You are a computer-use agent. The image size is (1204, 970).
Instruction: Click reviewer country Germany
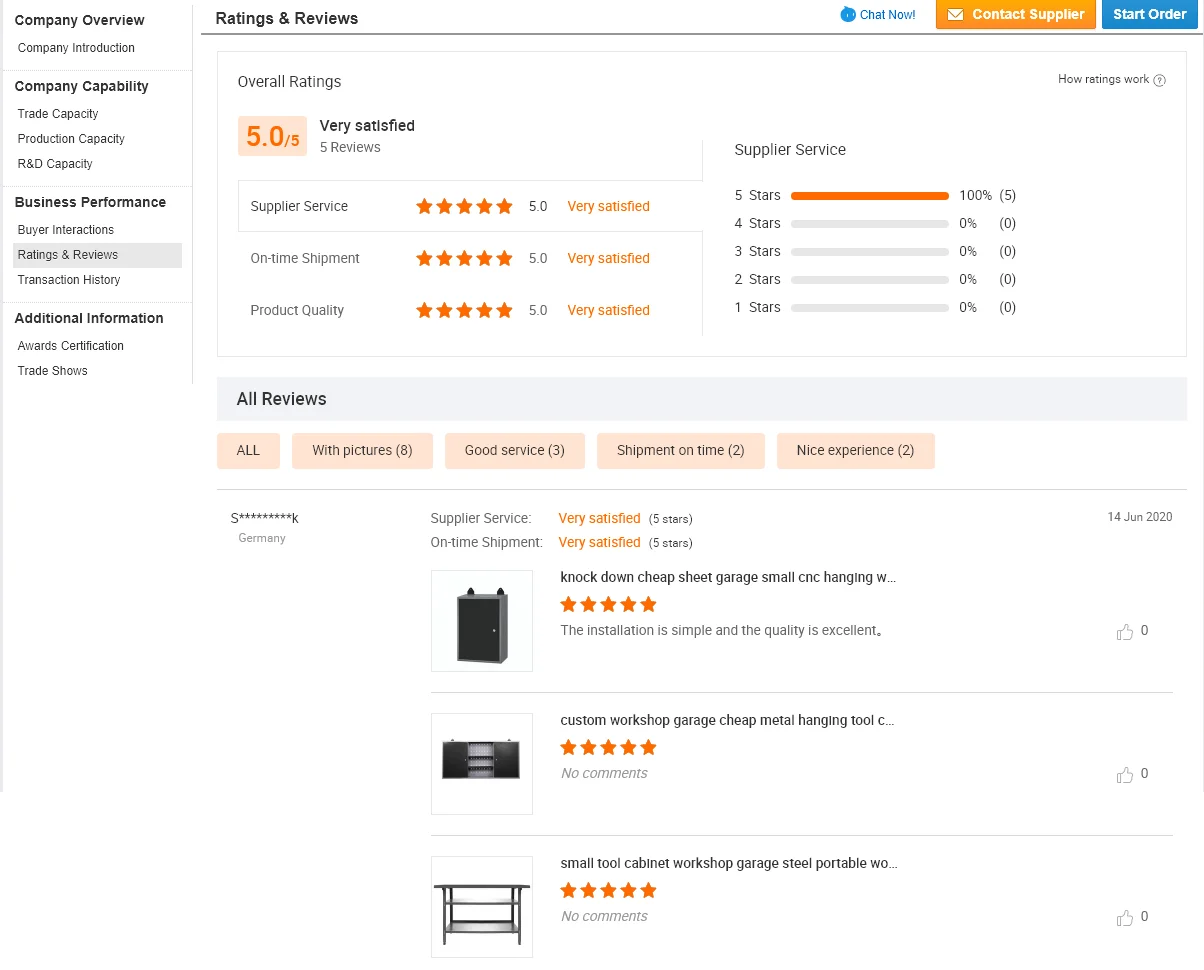(x=262, y=538)
